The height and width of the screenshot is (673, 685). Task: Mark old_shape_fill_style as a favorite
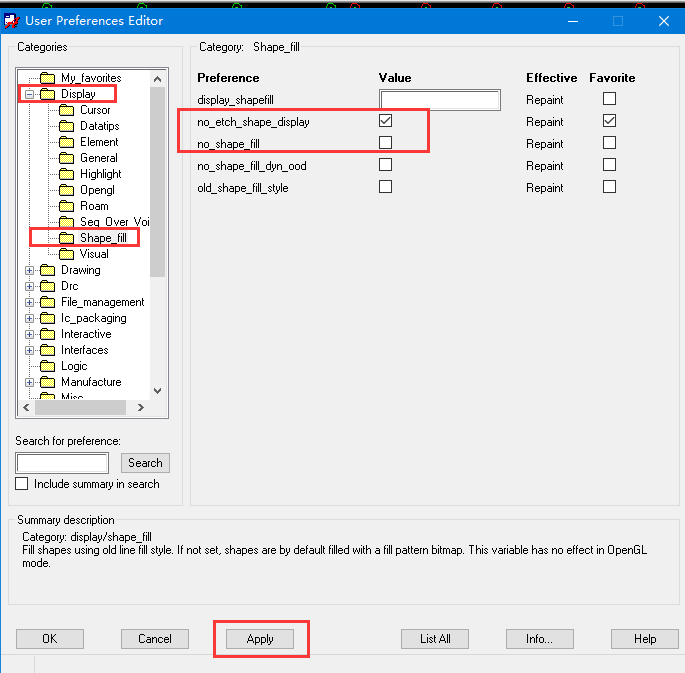click(609, 186)
